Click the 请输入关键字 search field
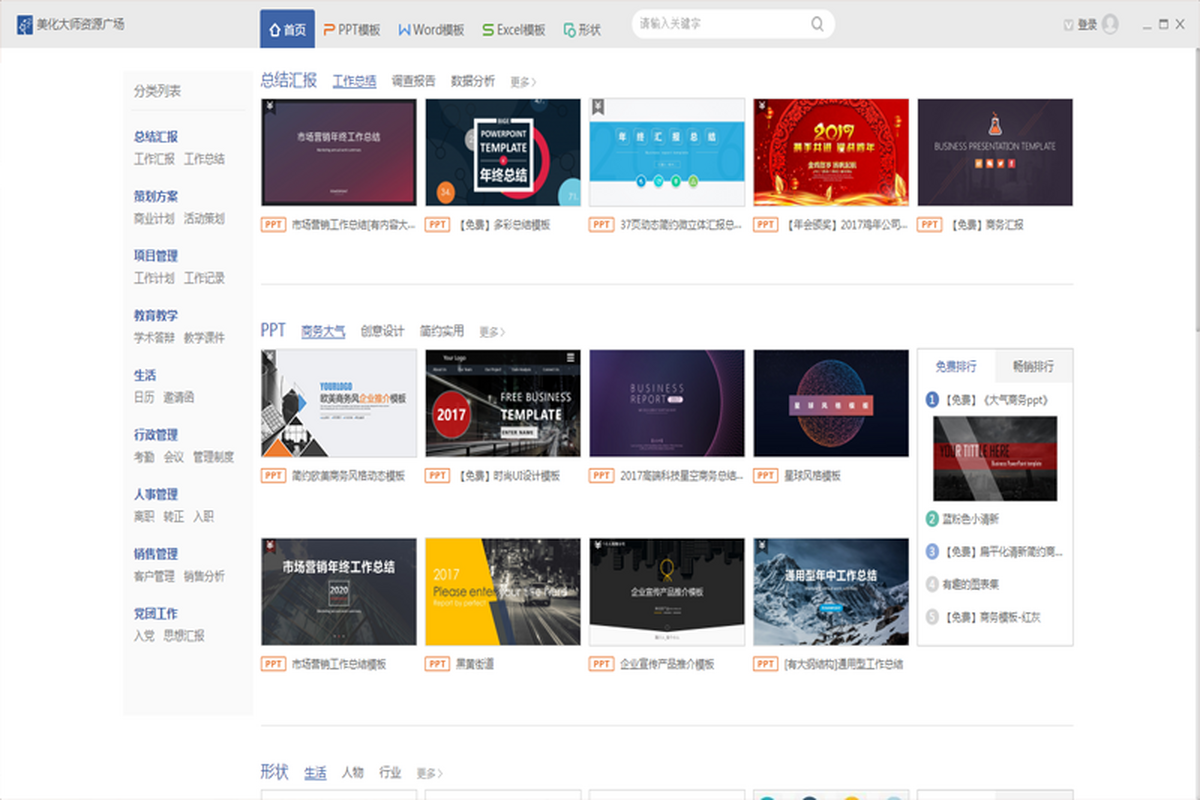Image resolution: width=1200 pixels, height=800 pixels. click(x=720, y=24)
